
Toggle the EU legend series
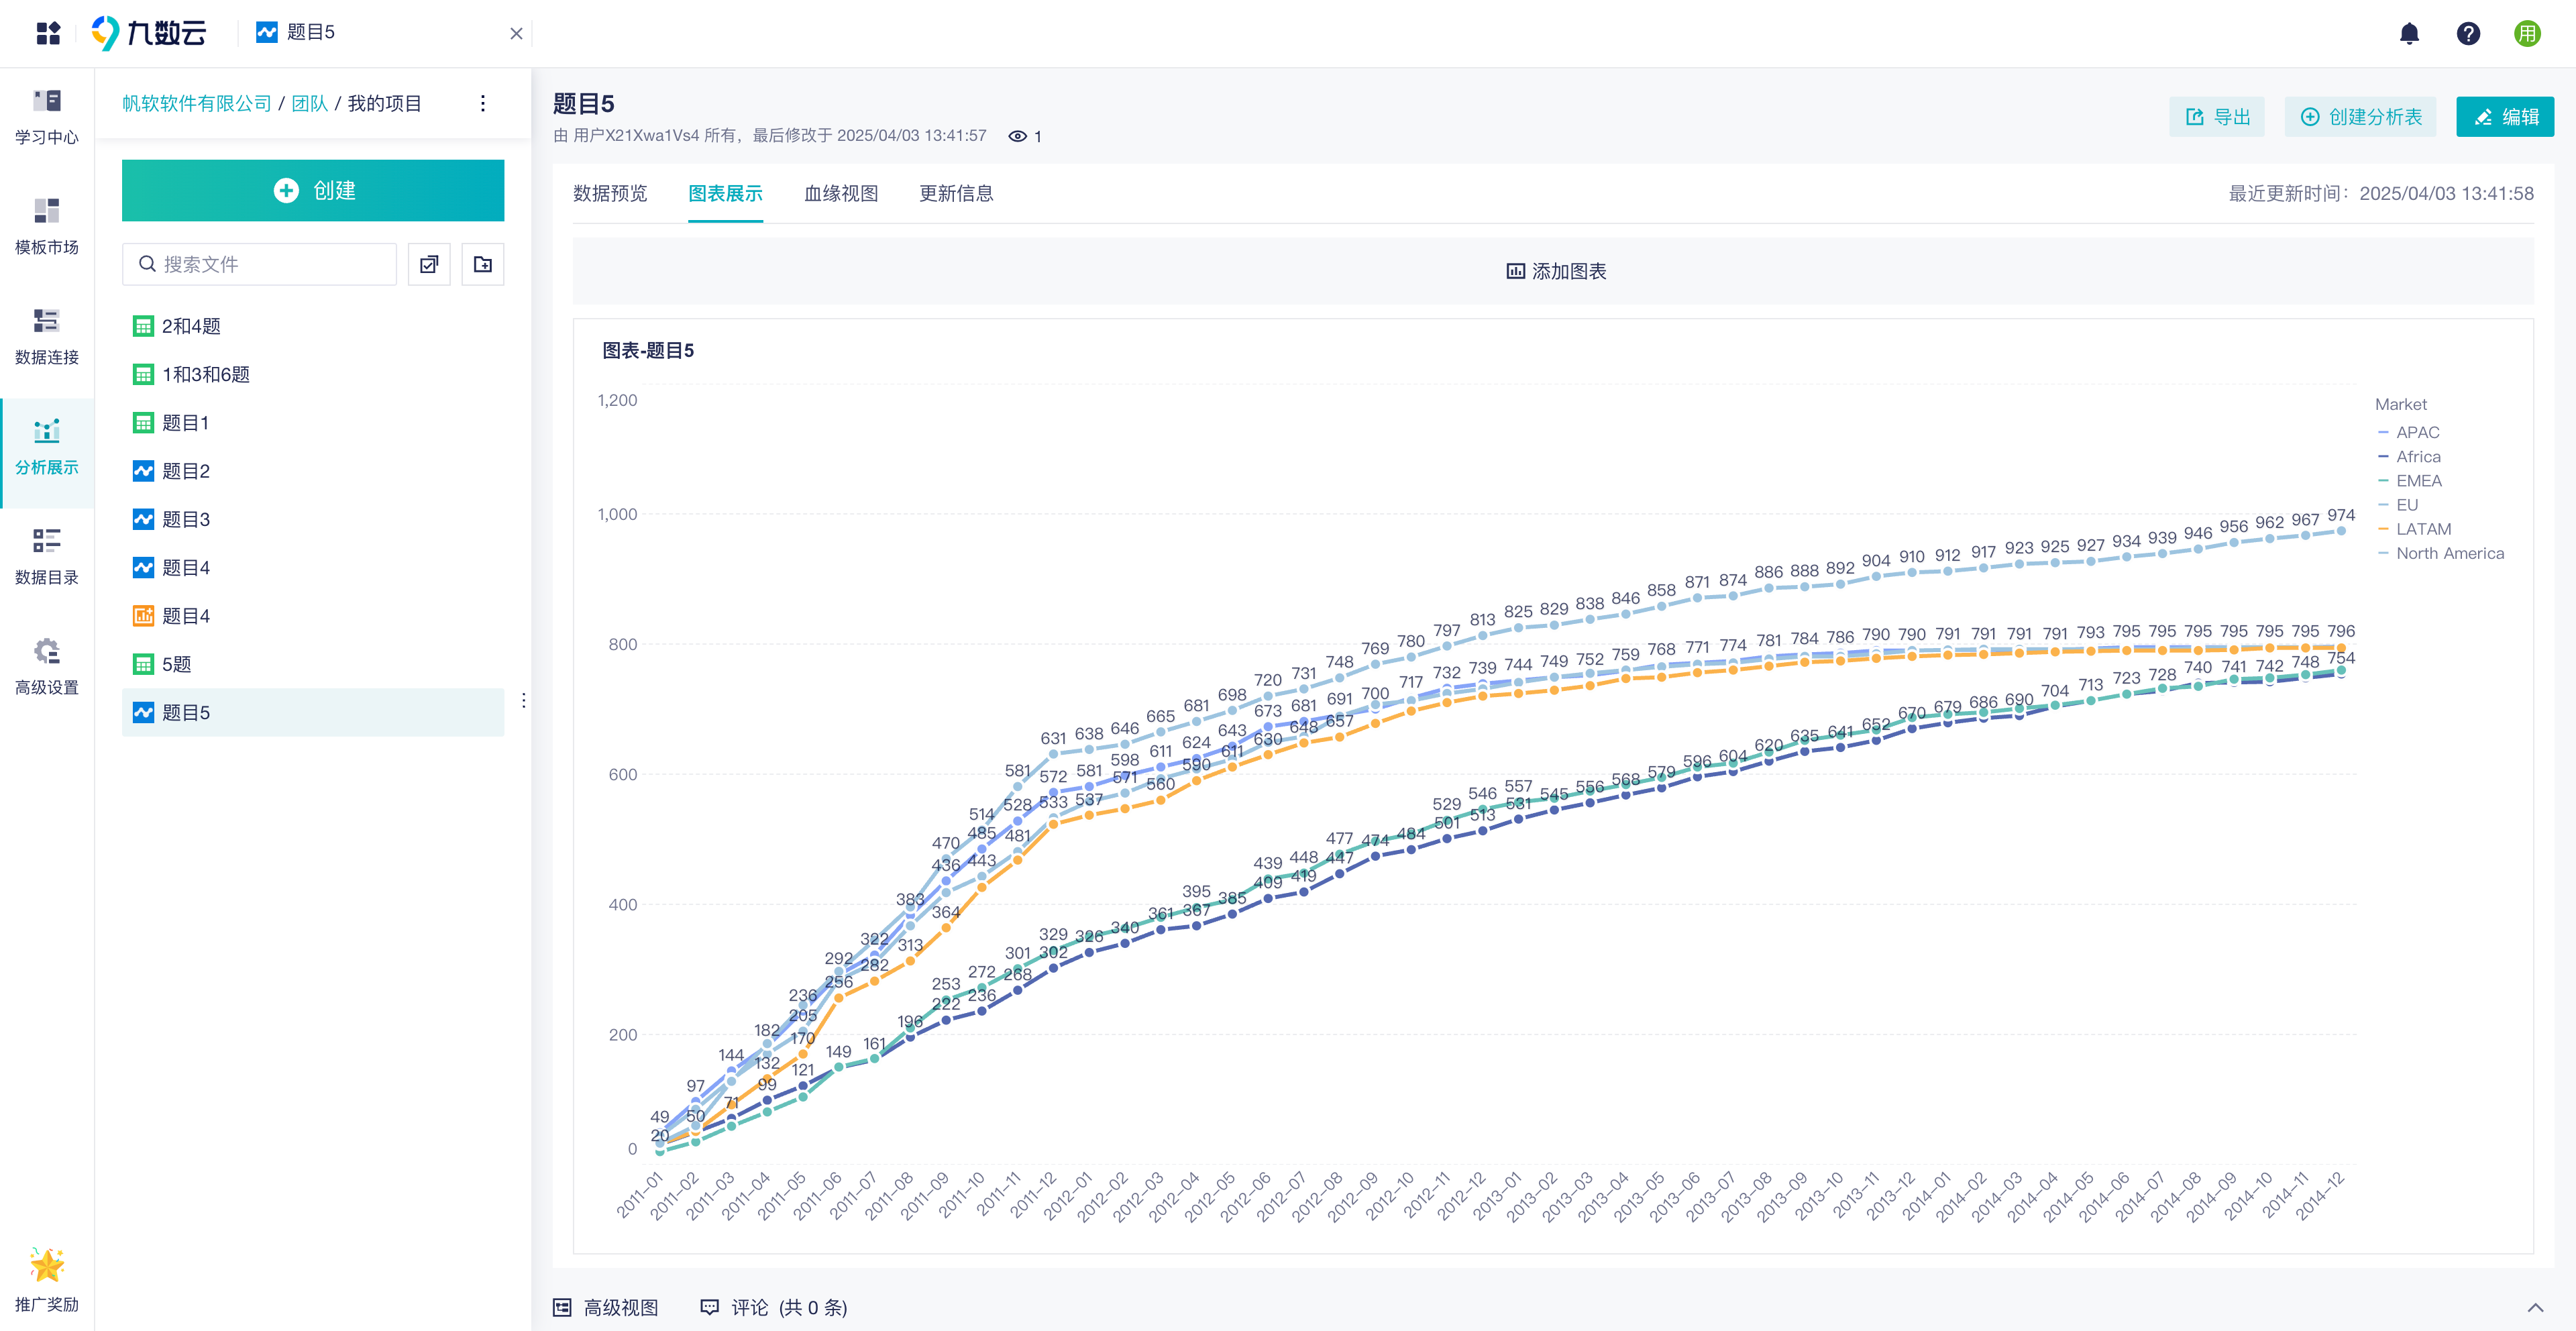pos(2398,505)
